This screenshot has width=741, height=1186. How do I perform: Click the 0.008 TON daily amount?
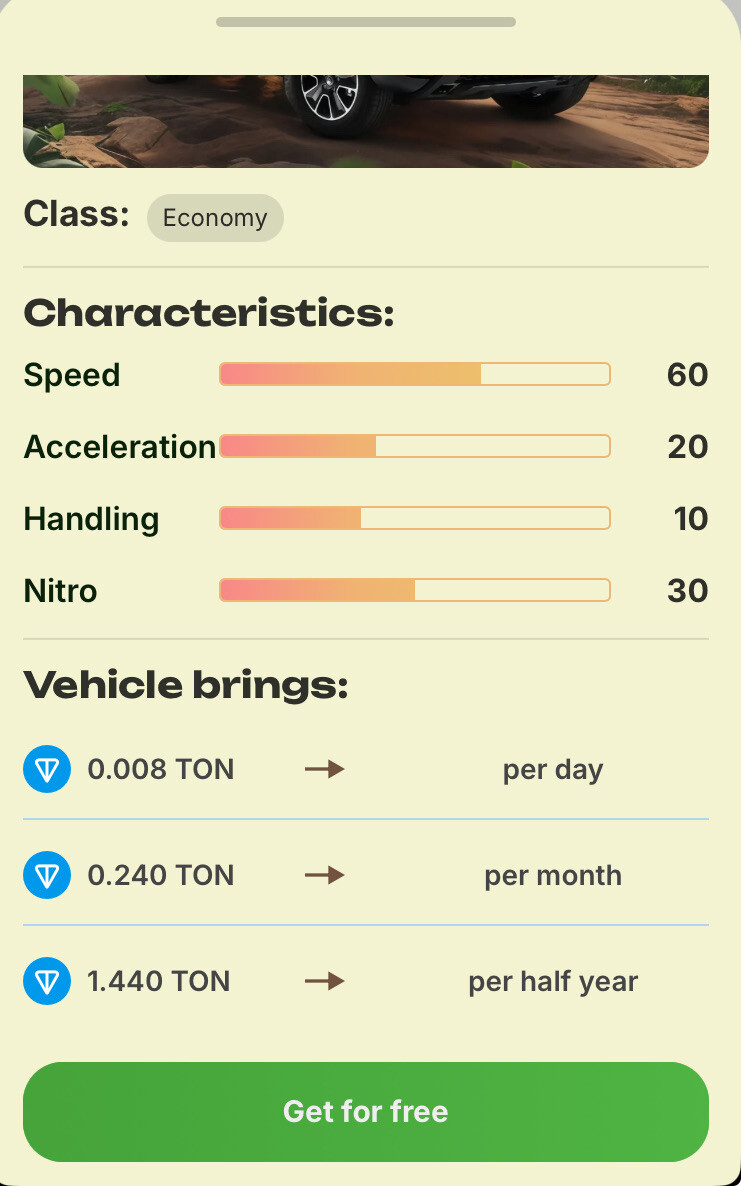161,769
